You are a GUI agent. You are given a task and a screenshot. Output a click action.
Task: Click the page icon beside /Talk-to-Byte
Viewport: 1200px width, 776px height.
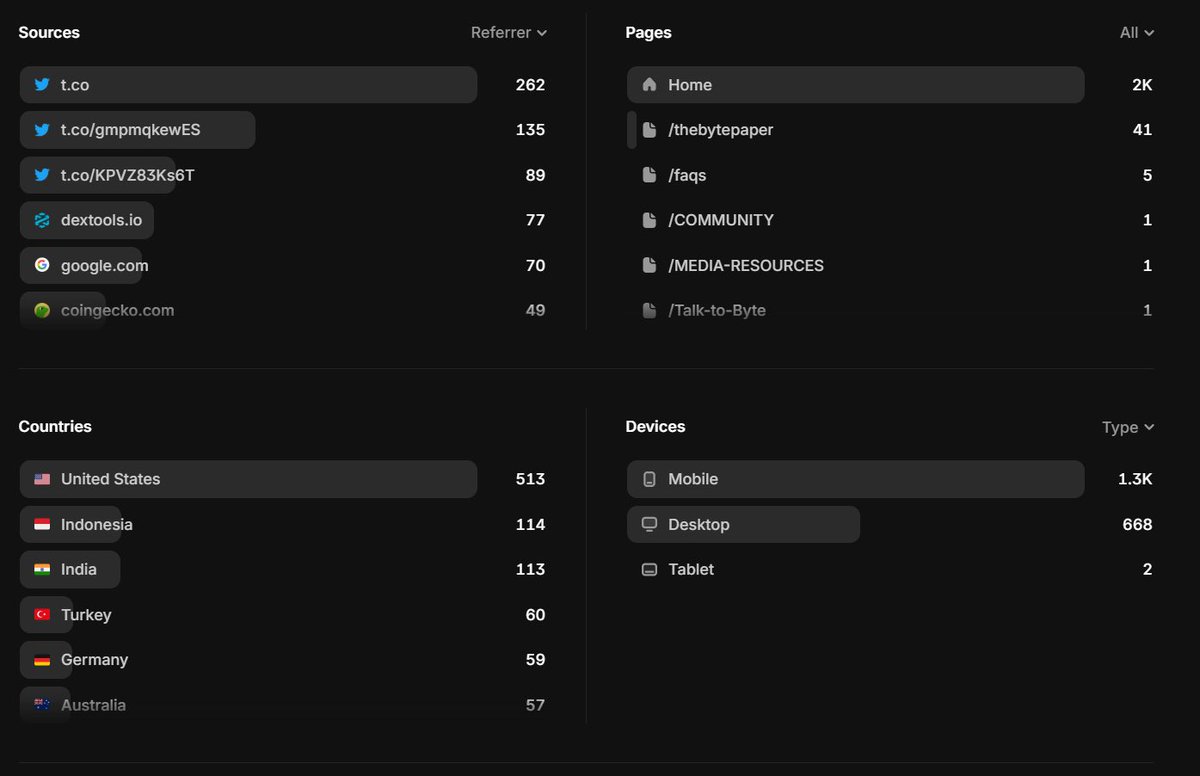(x=649, y=310)
